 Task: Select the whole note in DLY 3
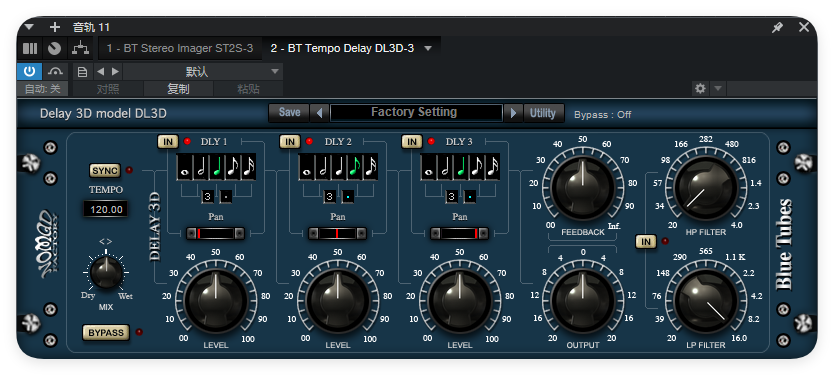pos(429,166)
